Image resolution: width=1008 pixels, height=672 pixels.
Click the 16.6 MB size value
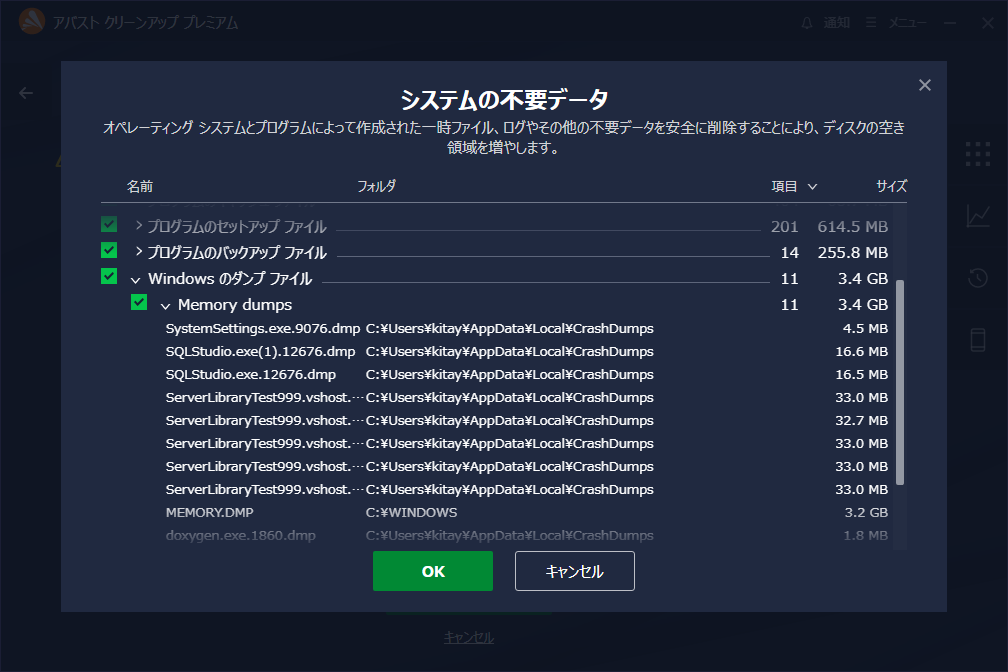(x=861, y=352)
